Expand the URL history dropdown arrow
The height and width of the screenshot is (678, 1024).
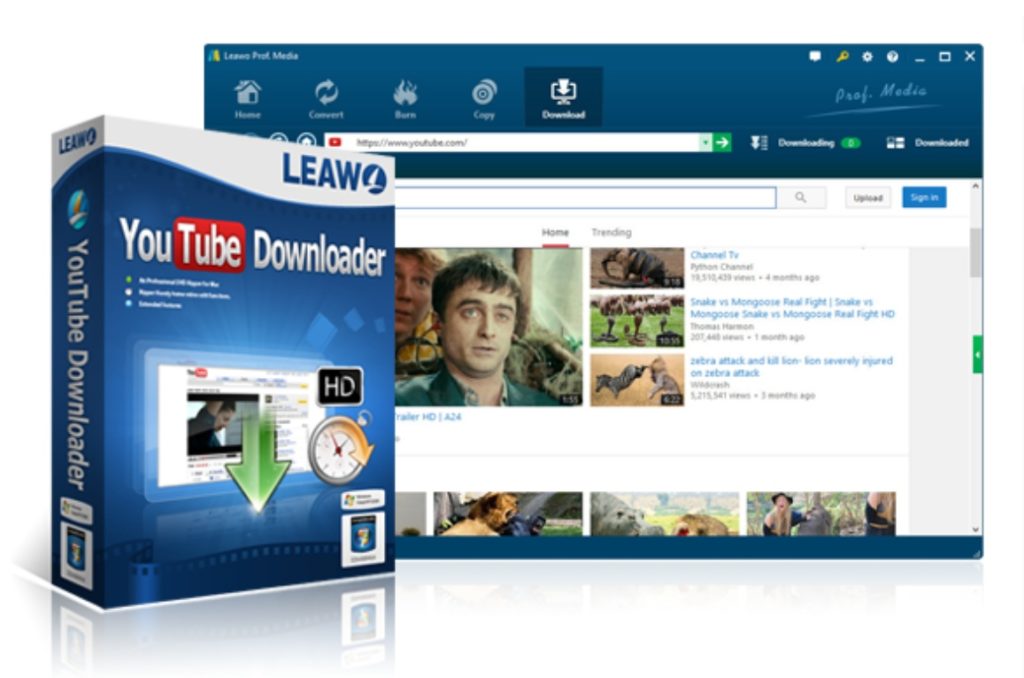click(x=705, y=142)
